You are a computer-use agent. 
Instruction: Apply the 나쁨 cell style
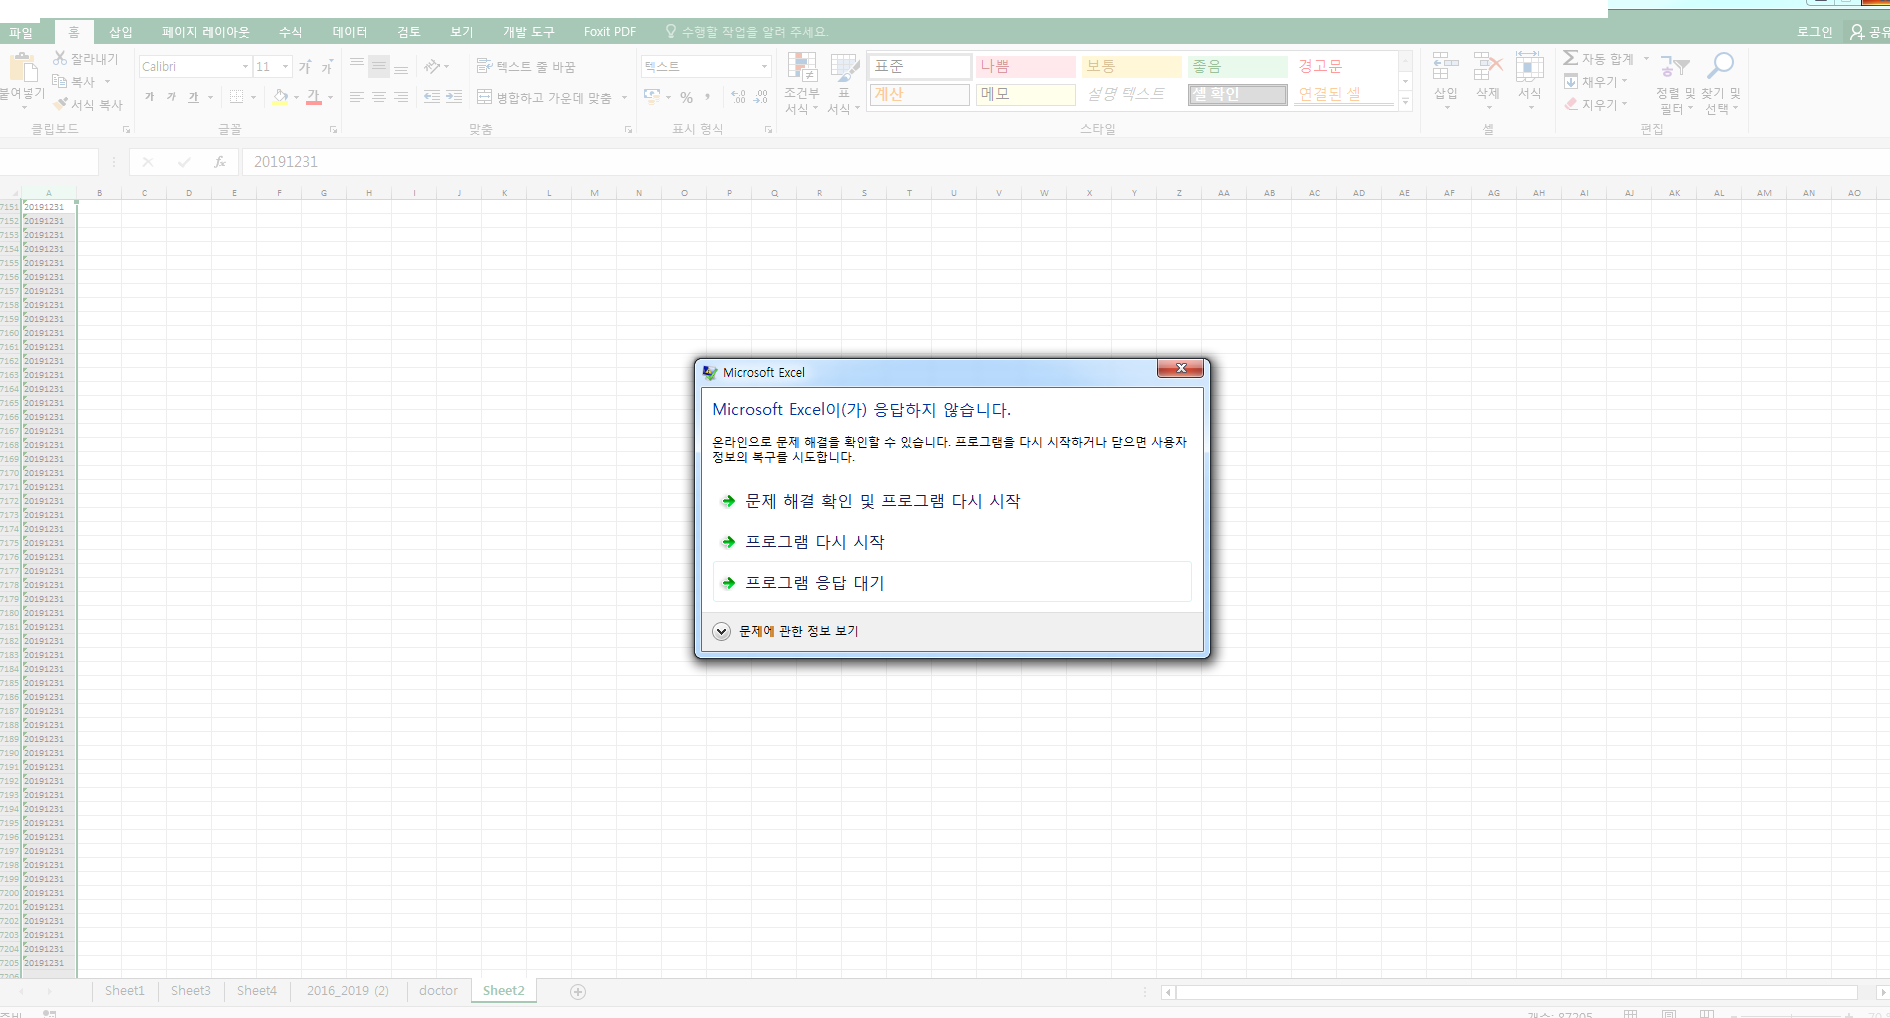(x=1026, y=66)
